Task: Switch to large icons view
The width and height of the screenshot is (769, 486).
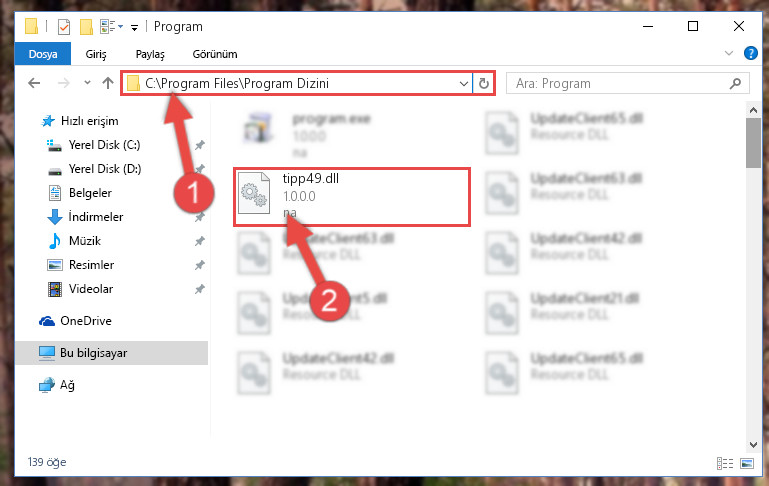Action: click(747, 463)
